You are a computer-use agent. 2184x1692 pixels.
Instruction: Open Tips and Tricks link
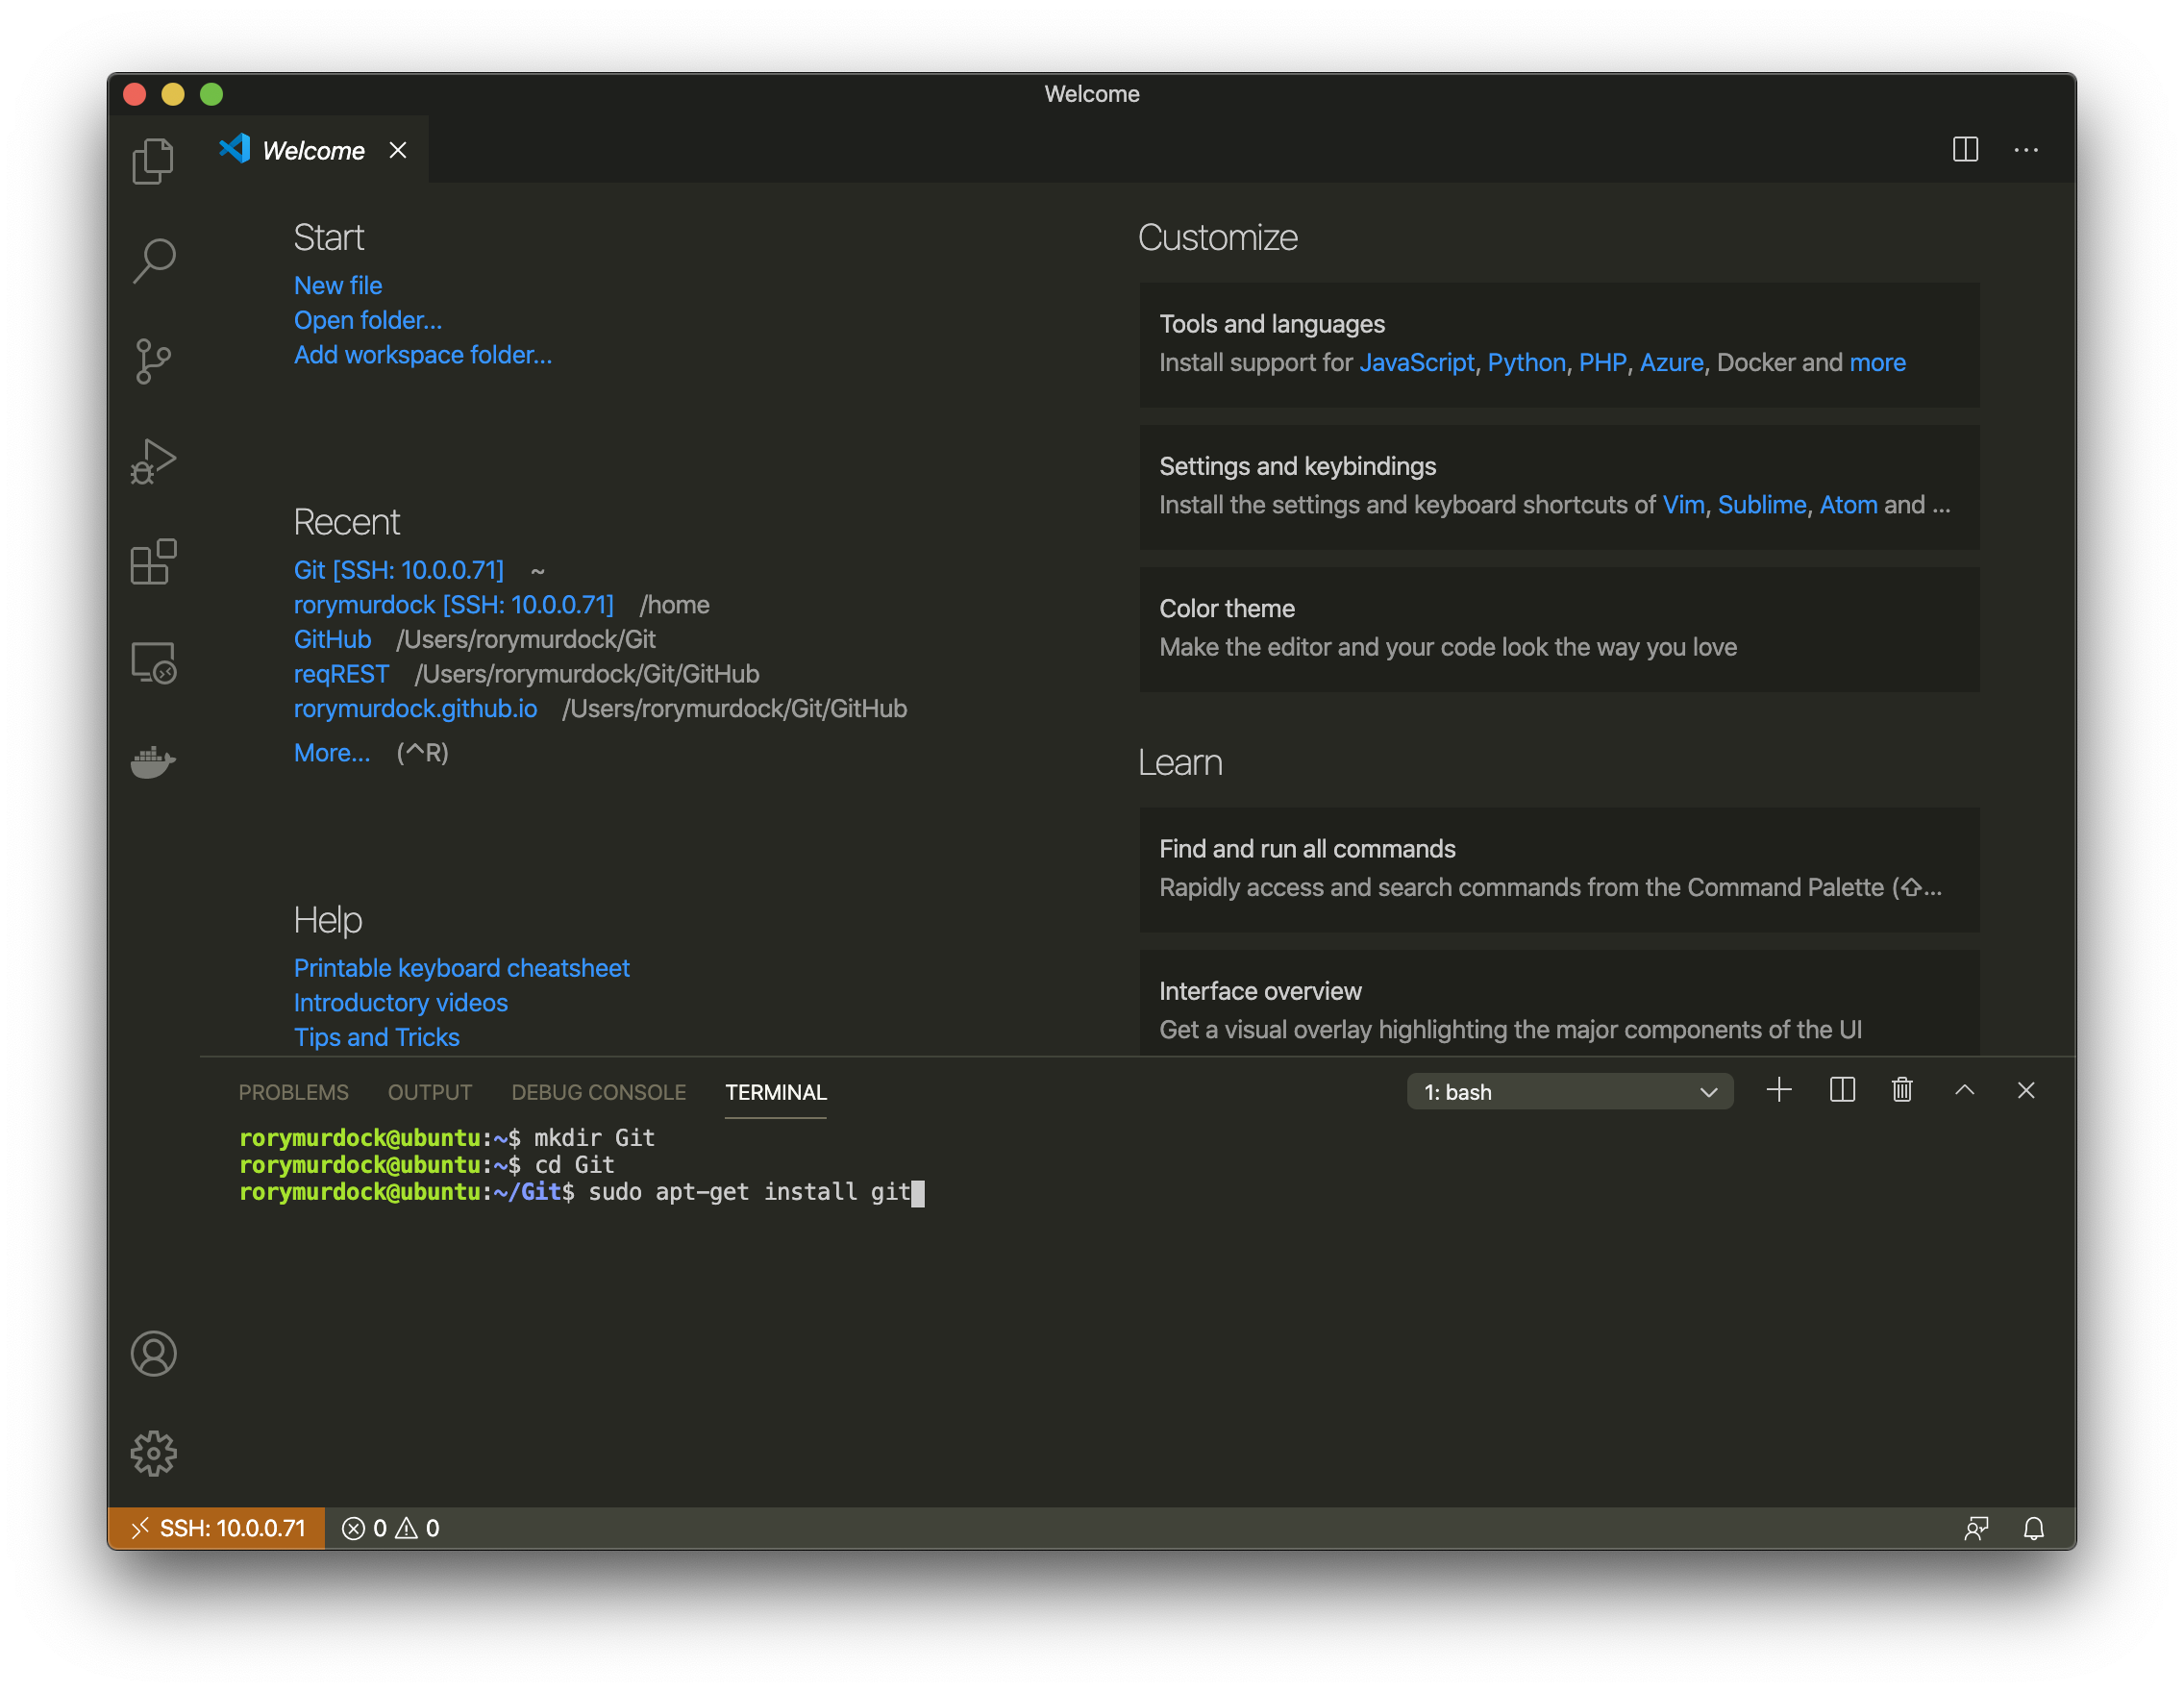point(377,1037)
